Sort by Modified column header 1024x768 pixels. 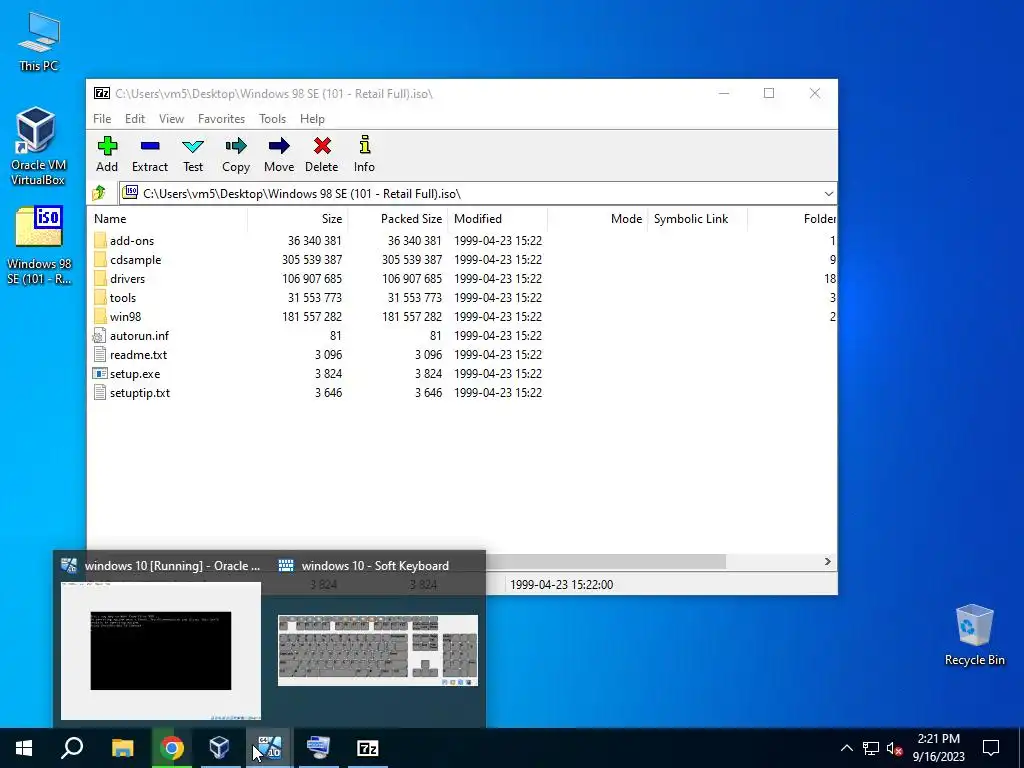pyautogui.click(x=498, y=219)
